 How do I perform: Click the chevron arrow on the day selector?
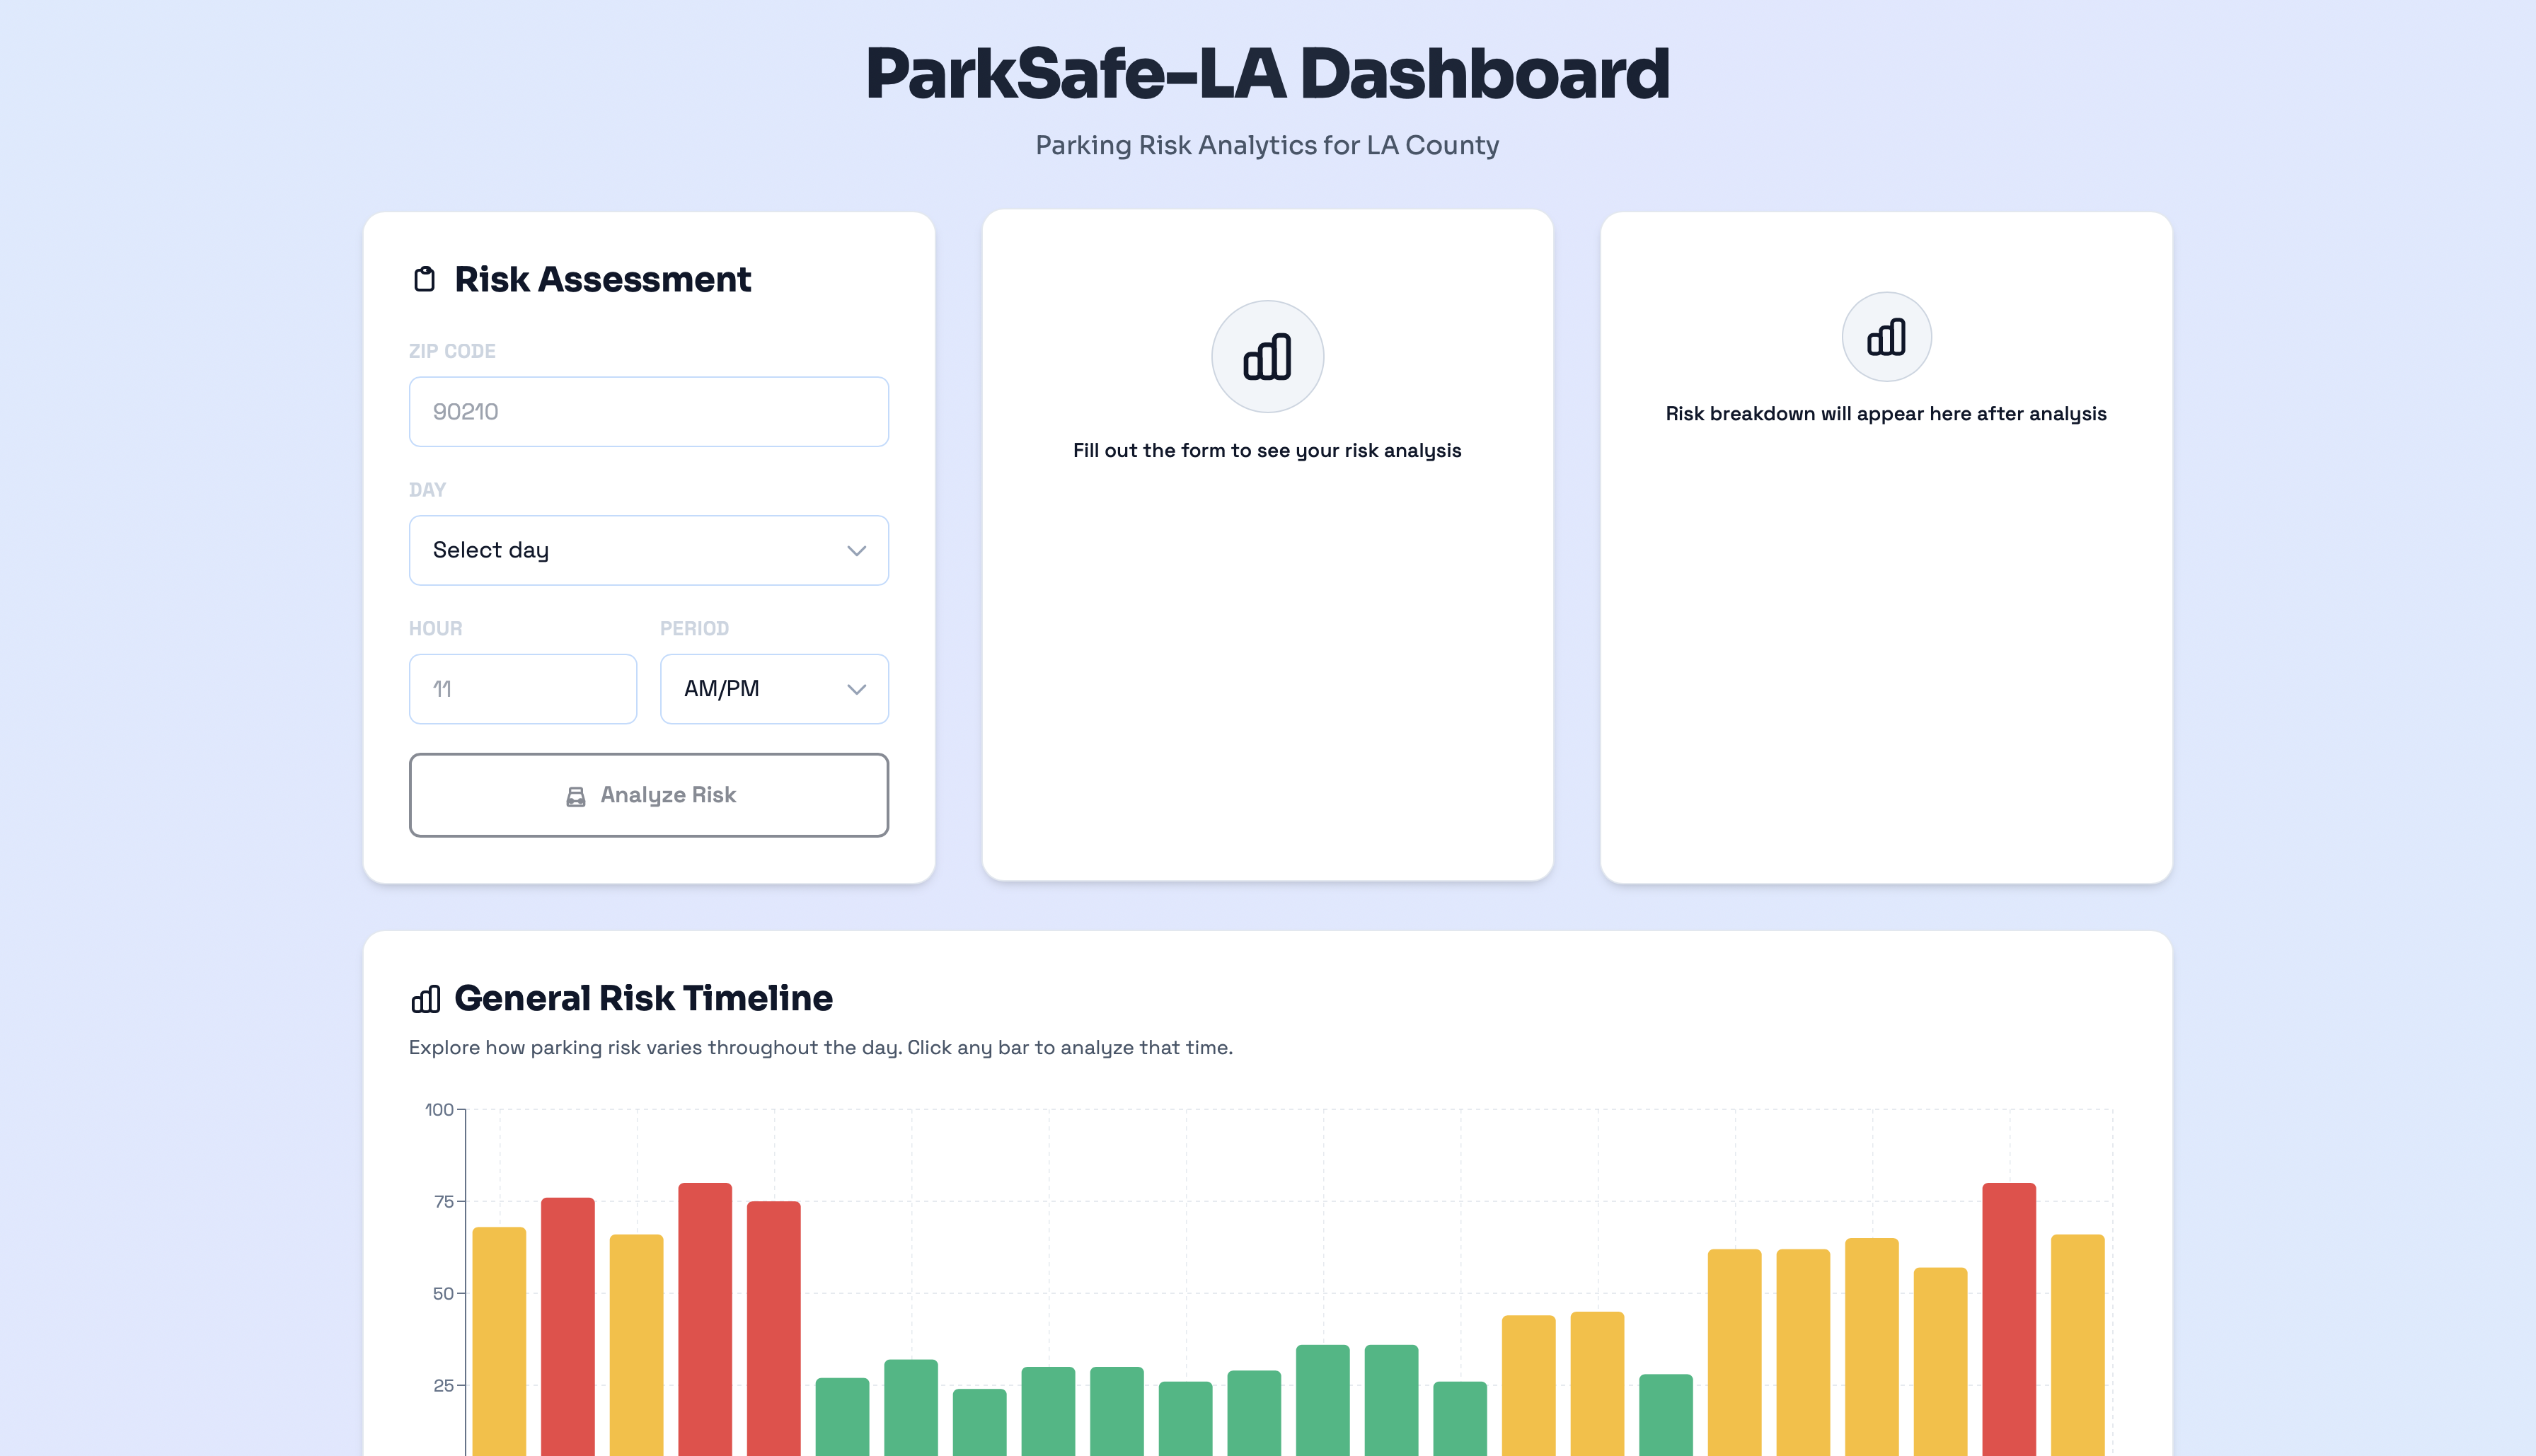(856, 550)
